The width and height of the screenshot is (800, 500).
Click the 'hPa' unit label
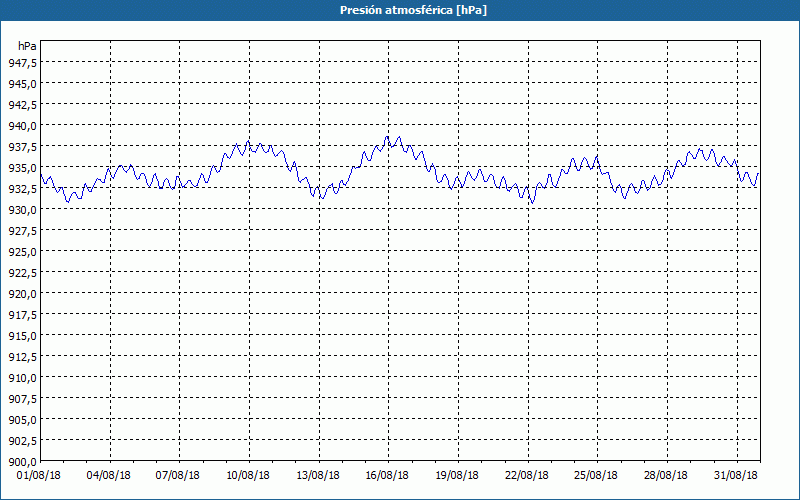pyautogui.click(x=27, y=46)
